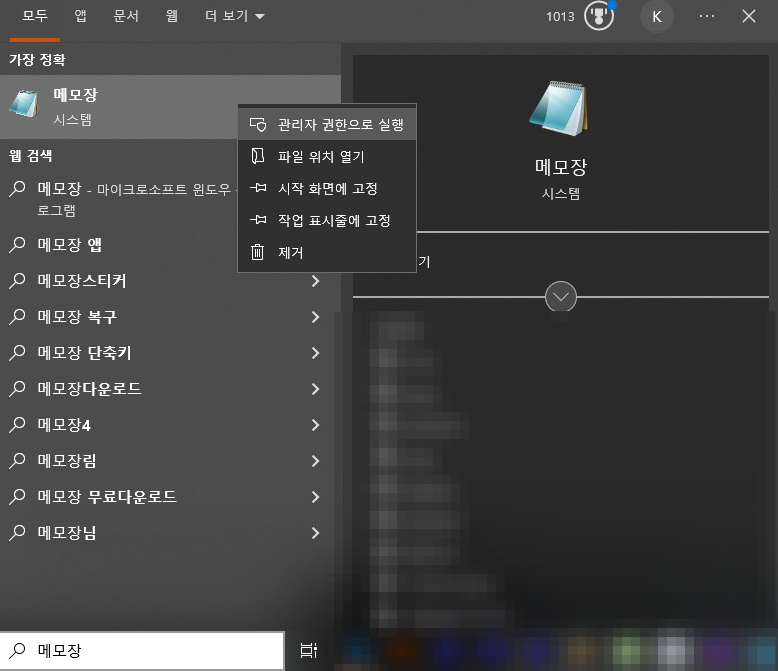Click the pin icon for 작업 표시줄에 고정
Viewport: 778px width, 671px height.
click(x=258, y=219)
